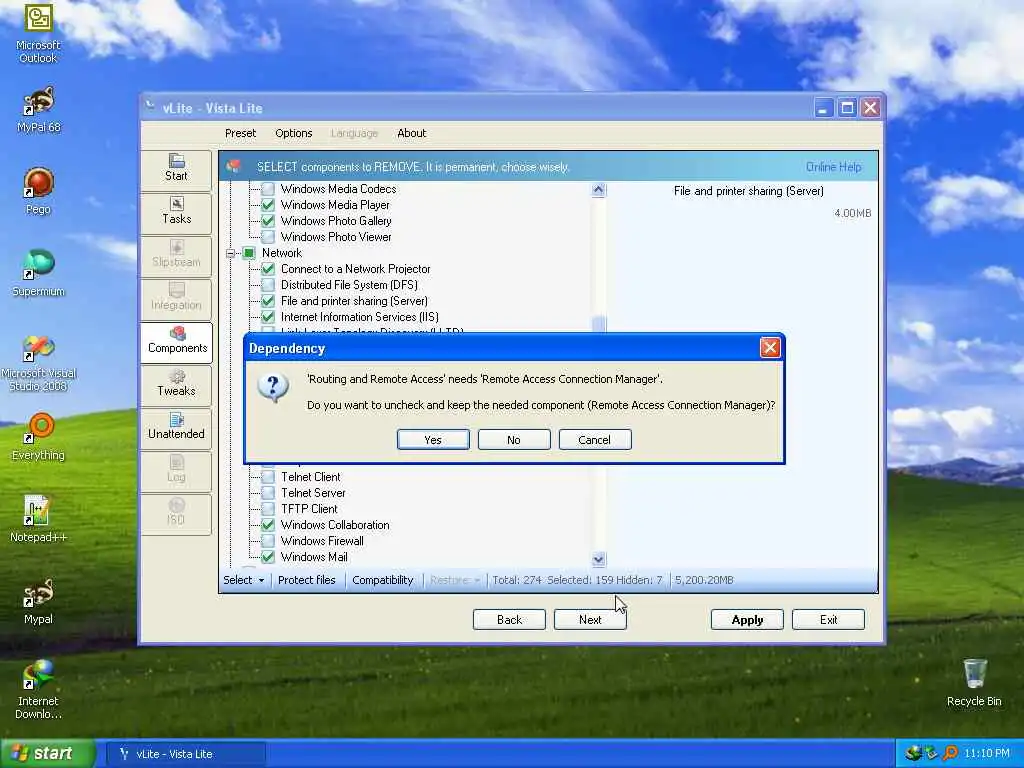Open the Pego desktop shortcut
The height and width of the screenshot is (768, 1024).
[38, 191]
